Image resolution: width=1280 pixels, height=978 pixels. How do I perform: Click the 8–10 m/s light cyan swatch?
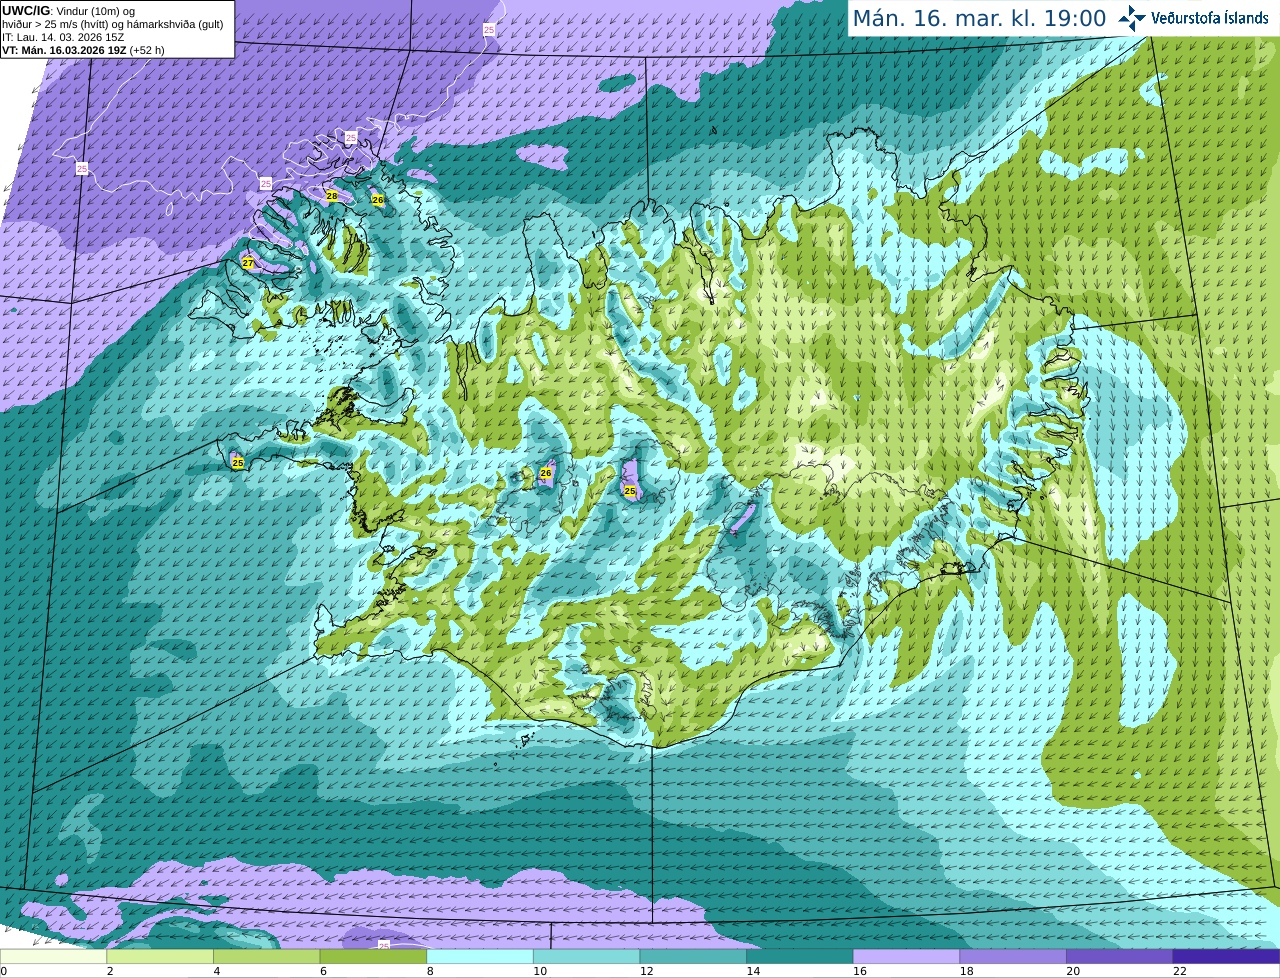coord(480,957)
